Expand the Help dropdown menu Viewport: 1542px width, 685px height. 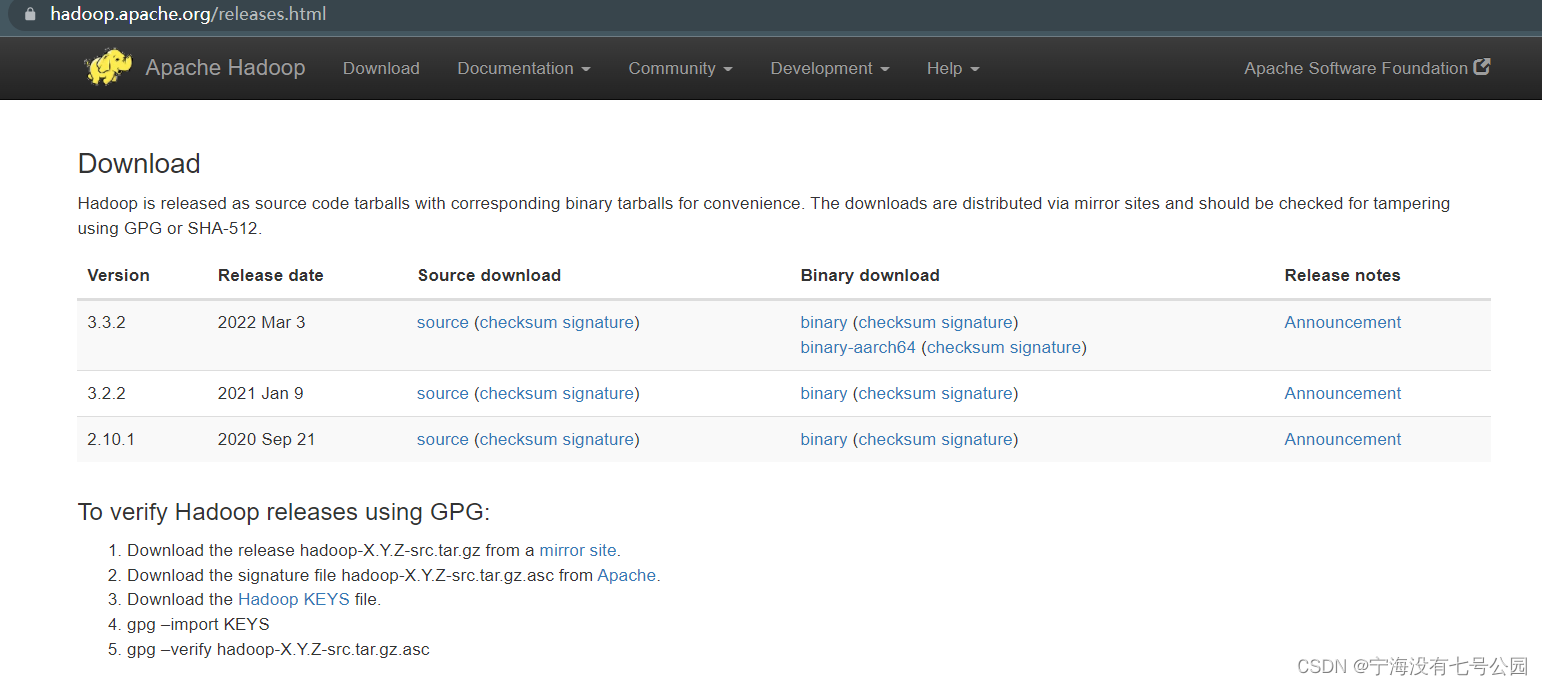(952, 68)
